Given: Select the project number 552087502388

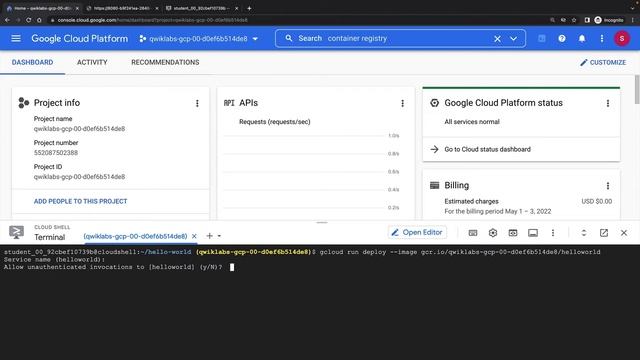Looking at the screenshot, I should click(56, 153).
